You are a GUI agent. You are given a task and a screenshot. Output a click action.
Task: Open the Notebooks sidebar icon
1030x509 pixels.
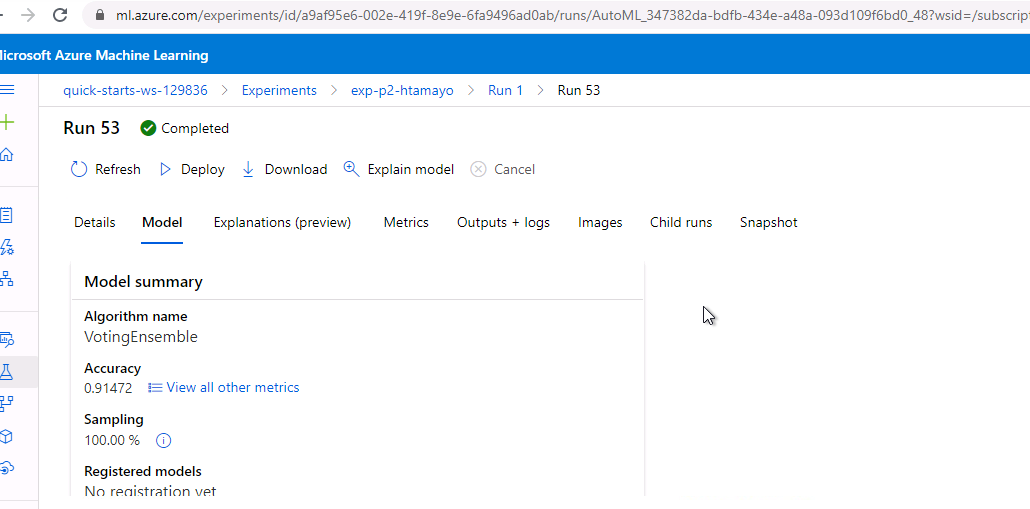click(x=7, y=215)
